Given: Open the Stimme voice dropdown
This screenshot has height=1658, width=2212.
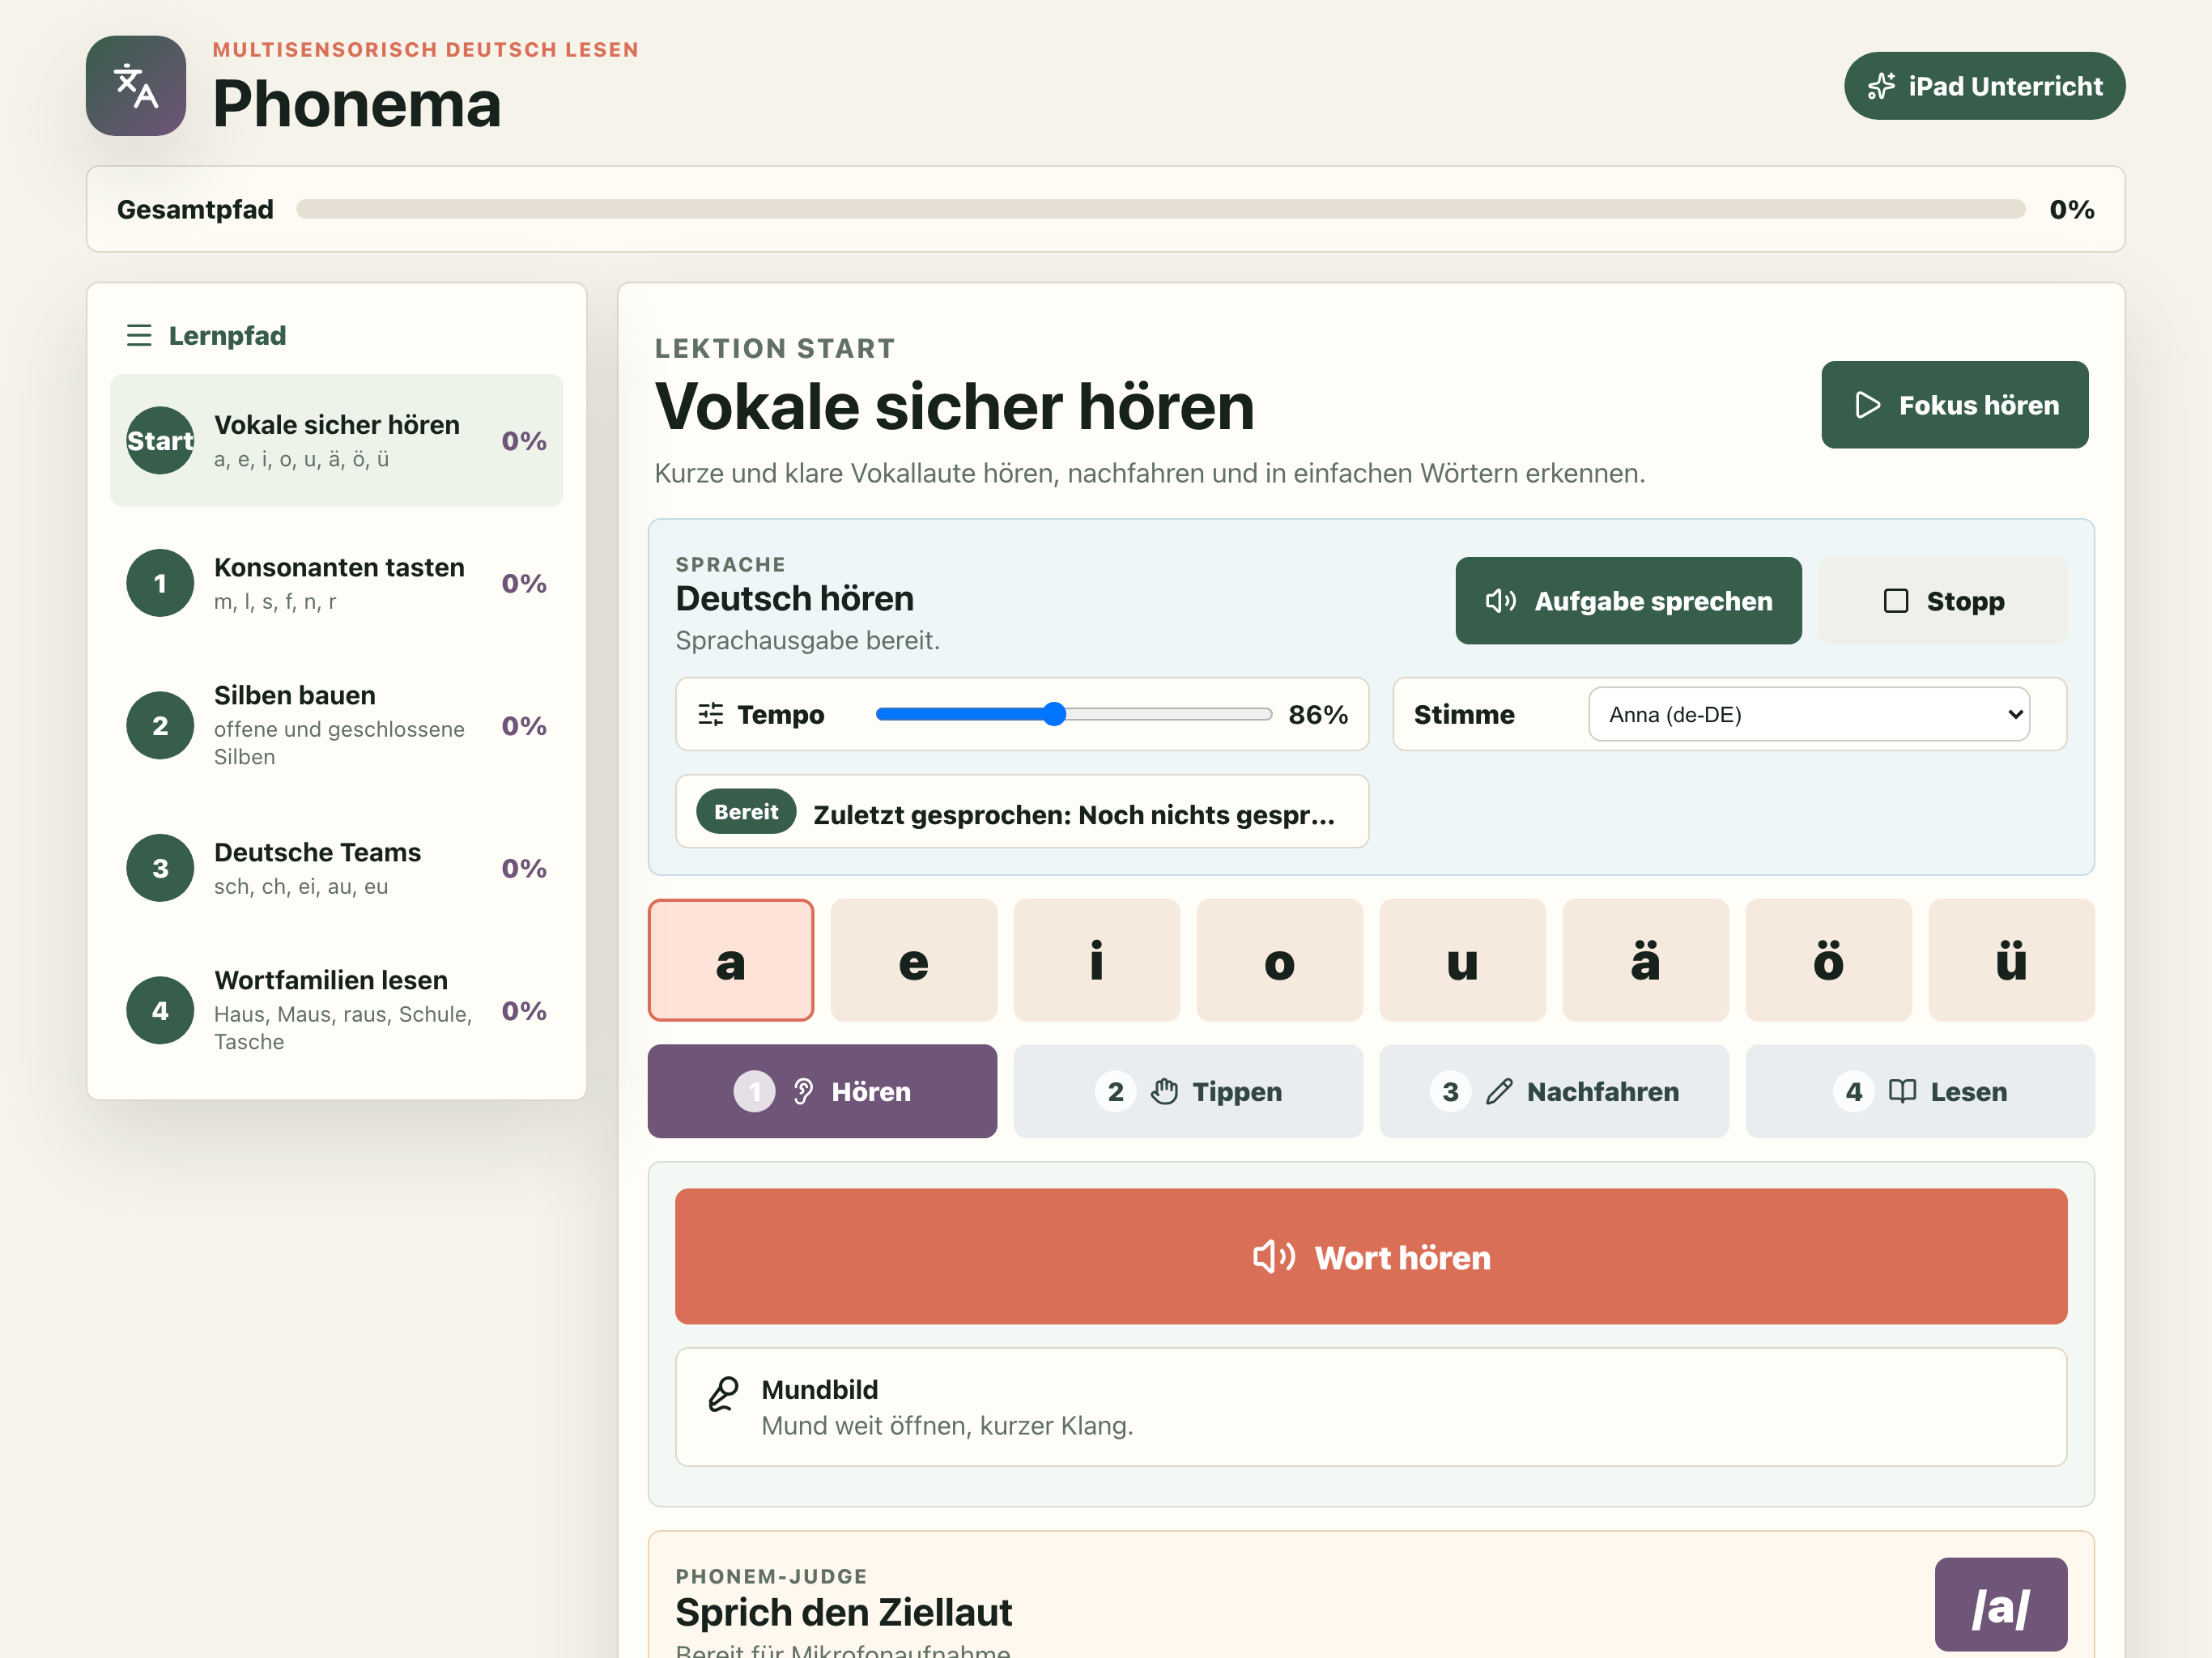Looking at the screenshot, I should (x=1809, y=714).
